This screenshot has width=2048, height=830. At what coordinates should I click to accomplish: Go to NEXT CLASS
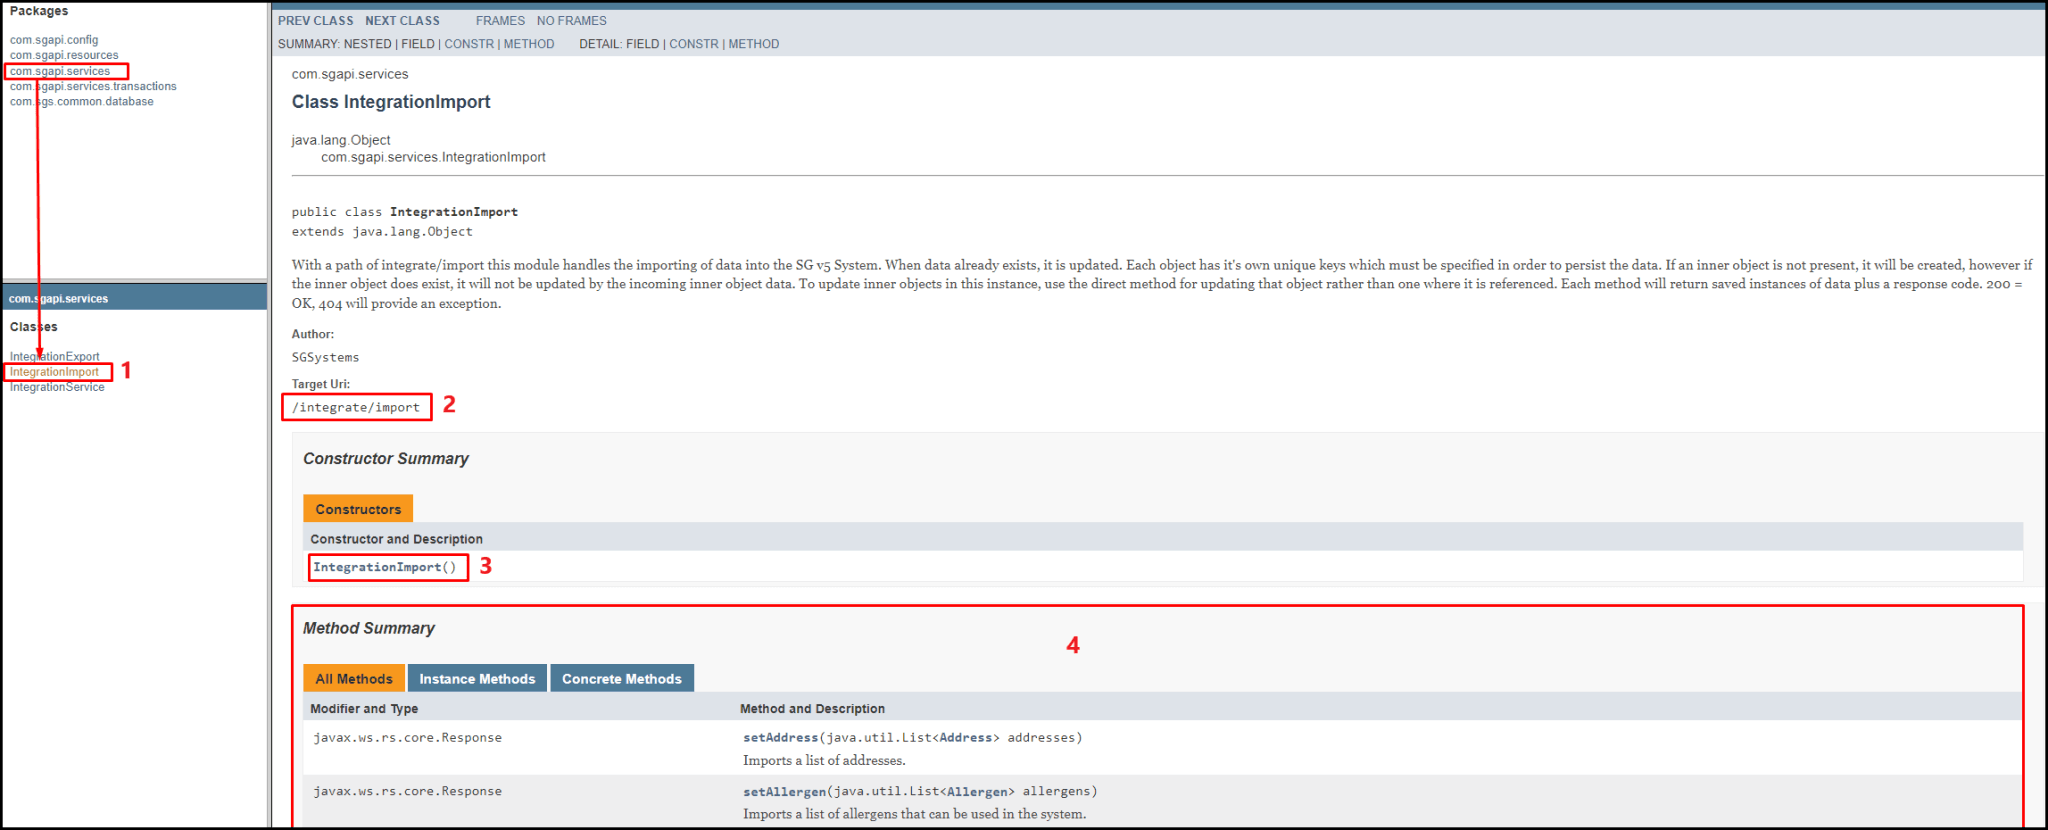coord(402,21)
